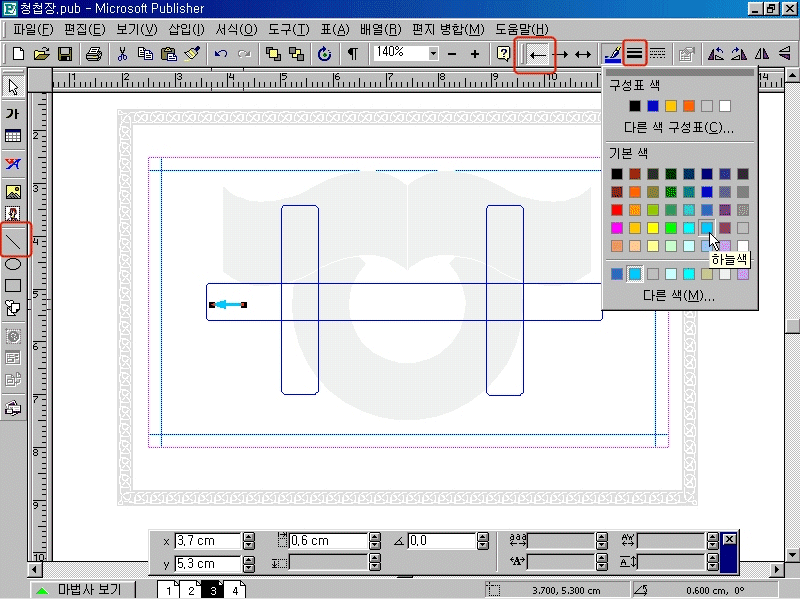Open the 배열(R) menu
The height and width of the screenshot is (600, 800).
[x=381, y=30]
